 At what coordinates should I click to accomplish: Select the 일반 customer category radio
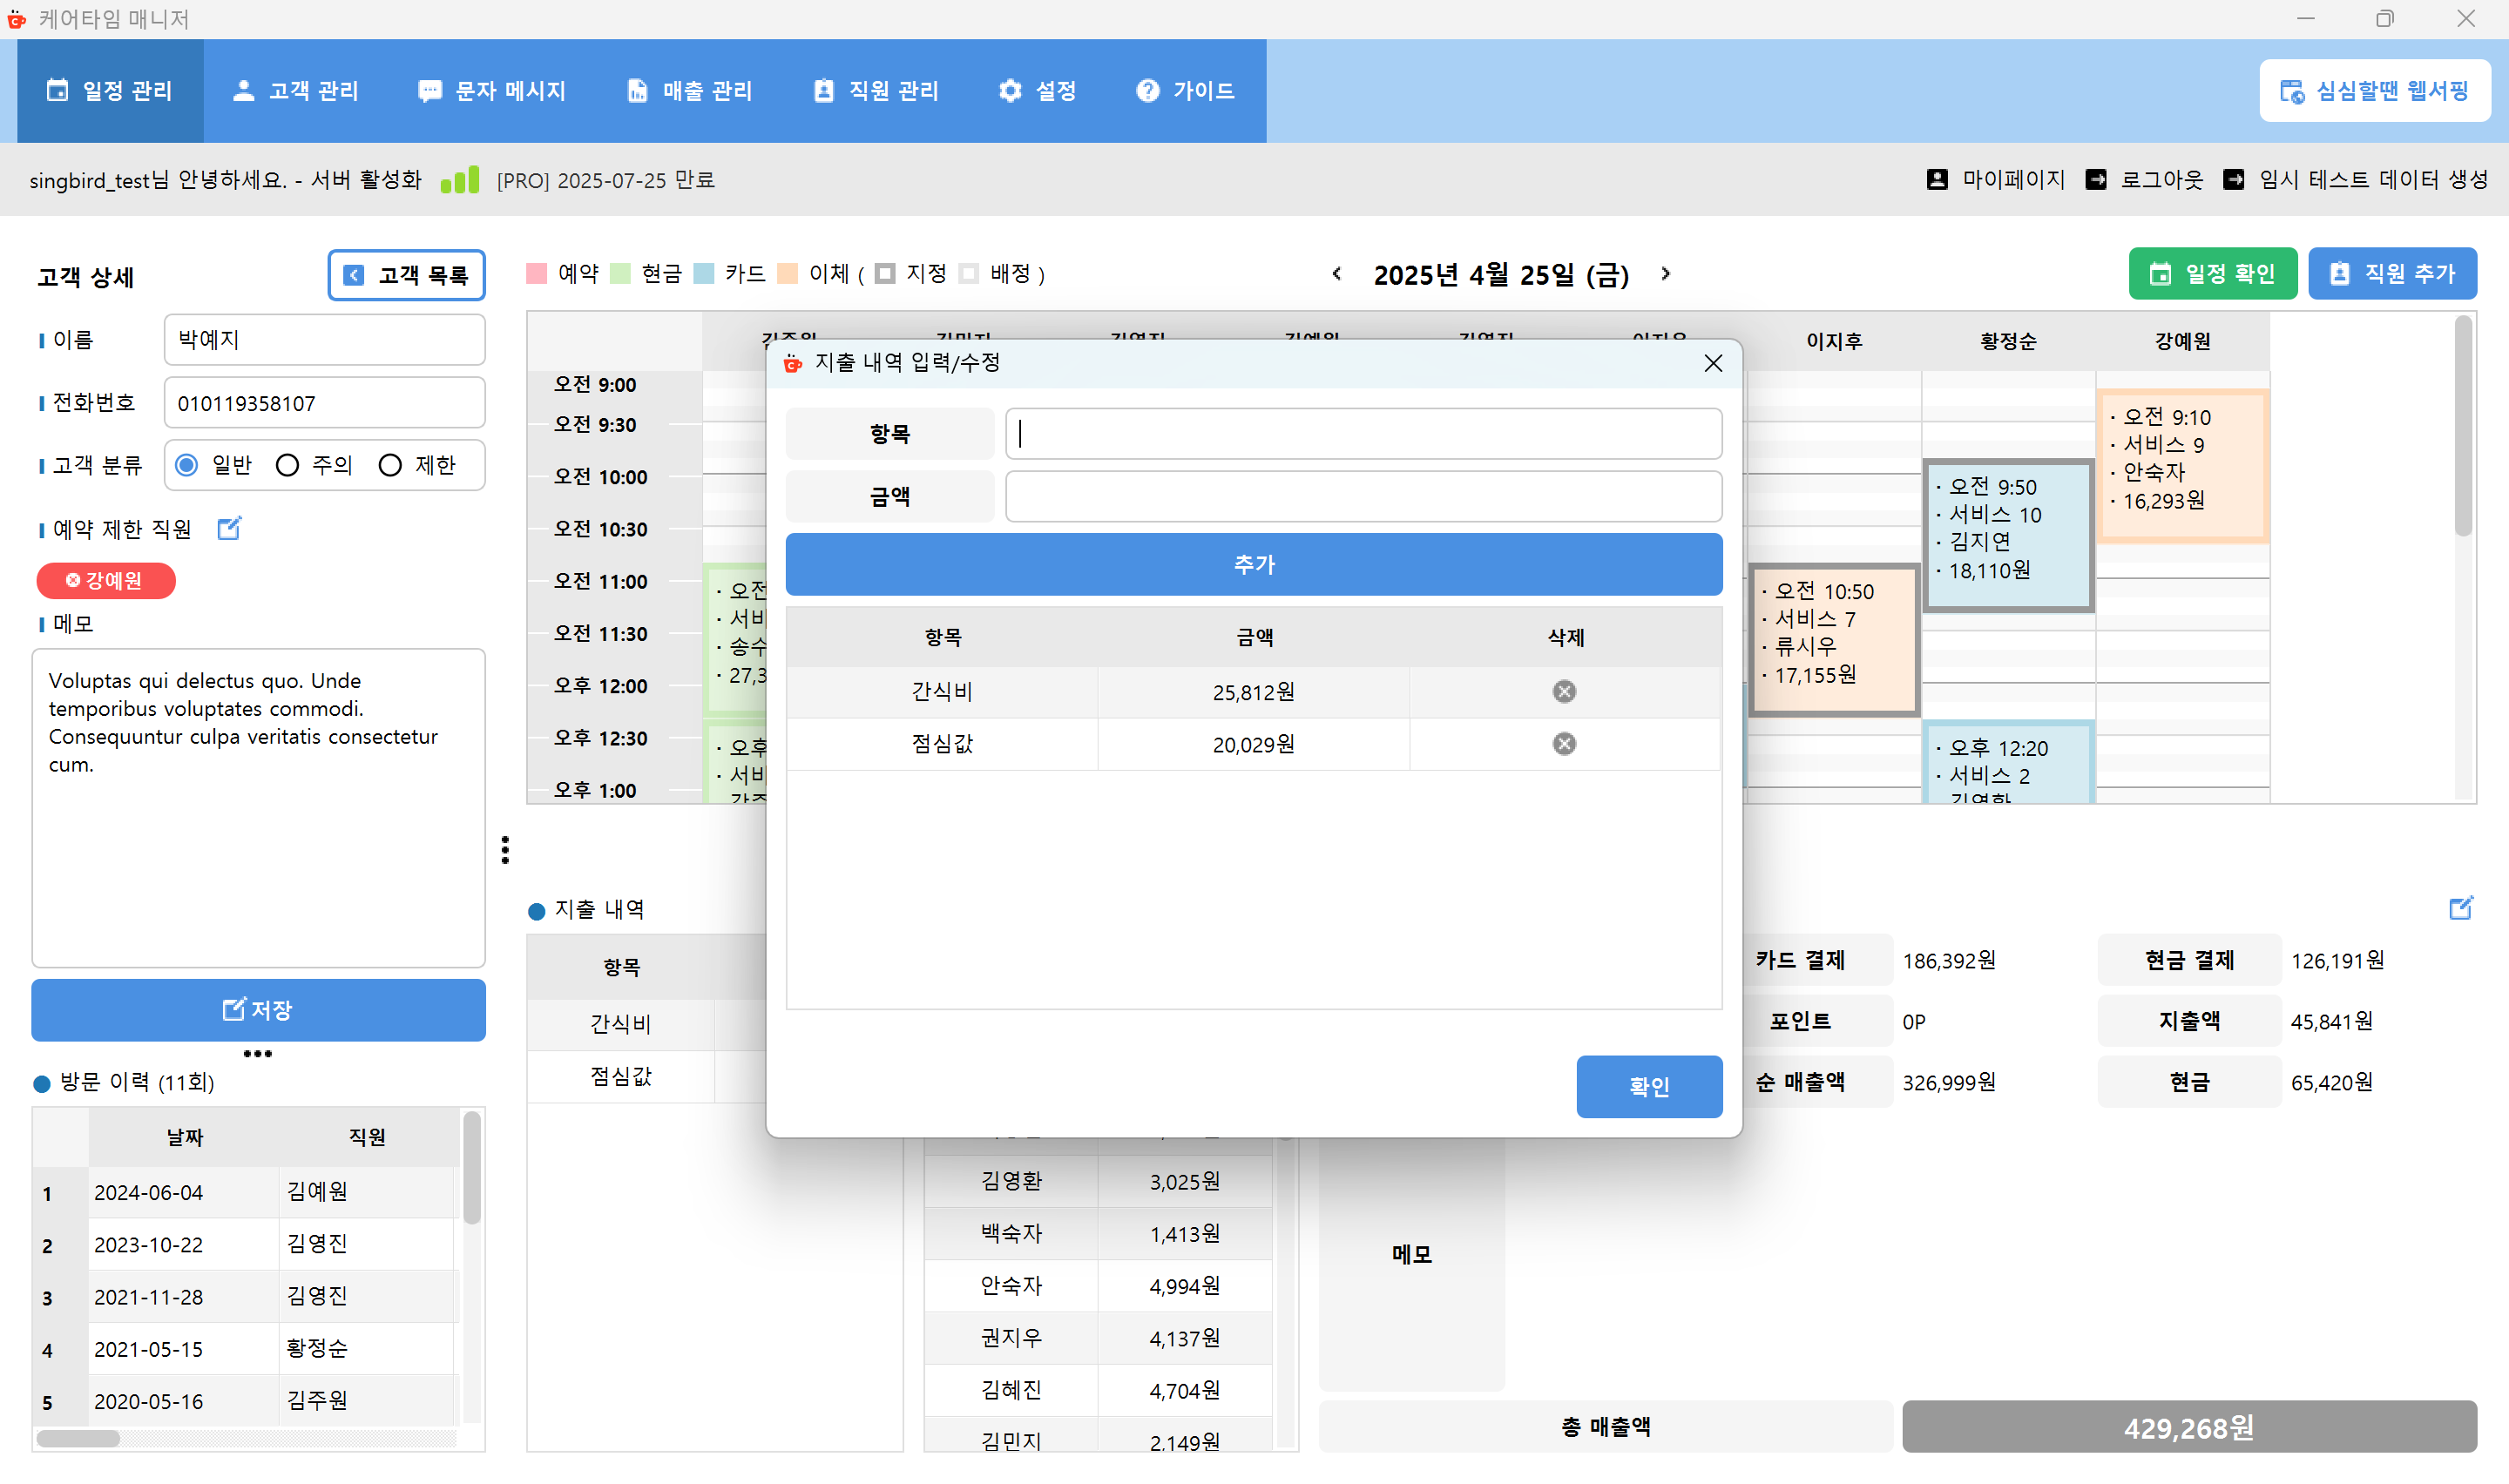[x=187, y=465]
